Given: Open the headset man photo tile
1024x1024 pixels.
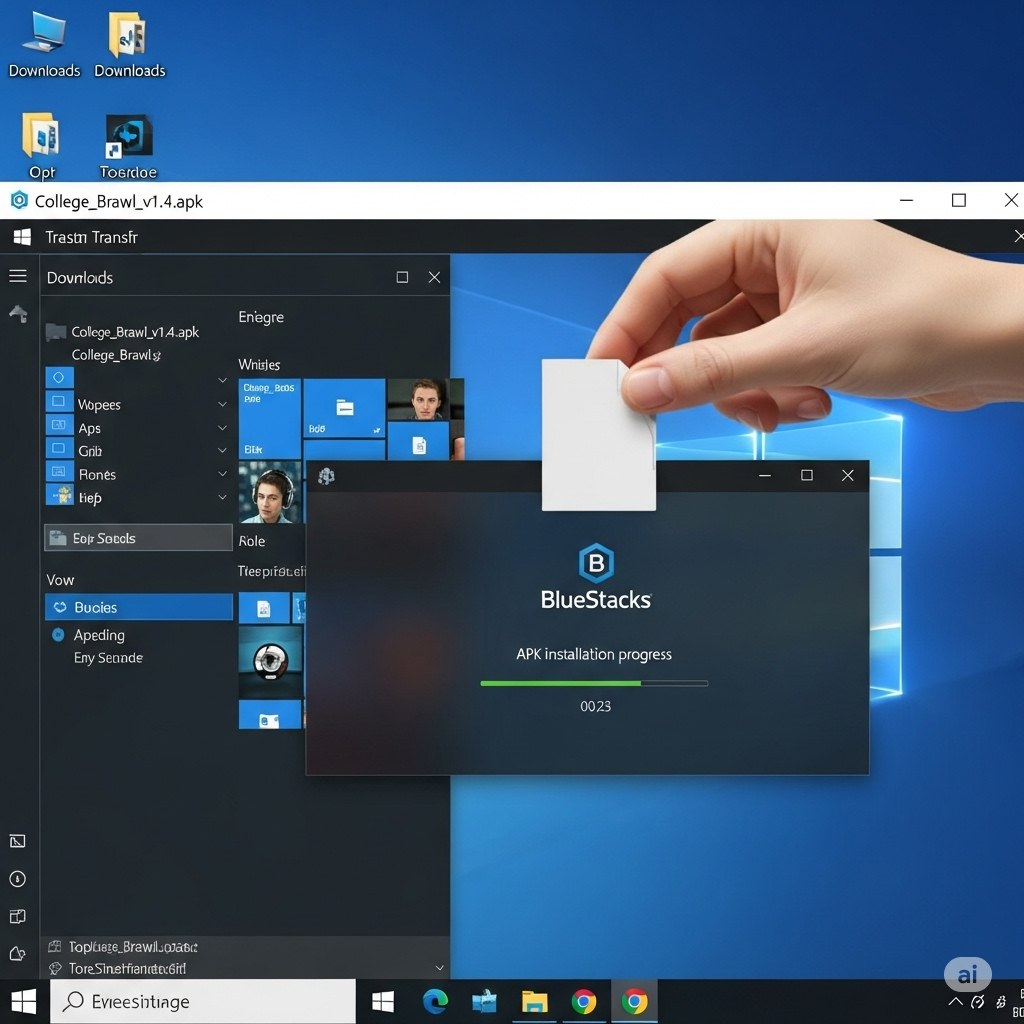Looking at the screenshot, I should click(x=270, y=492).
